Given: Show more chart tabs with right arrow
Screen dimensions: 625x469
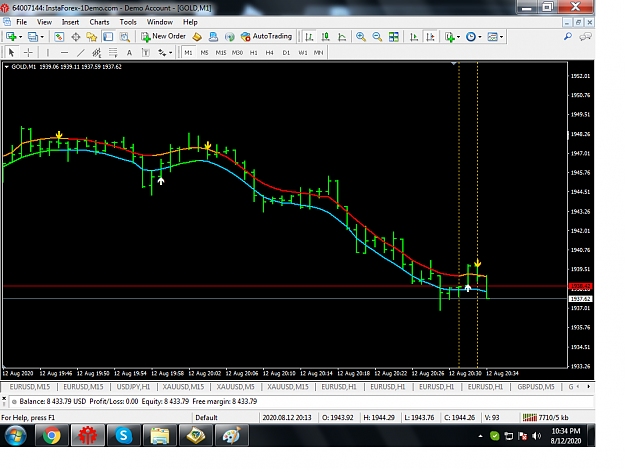Looking at the screenshot, I should (588, 387).
